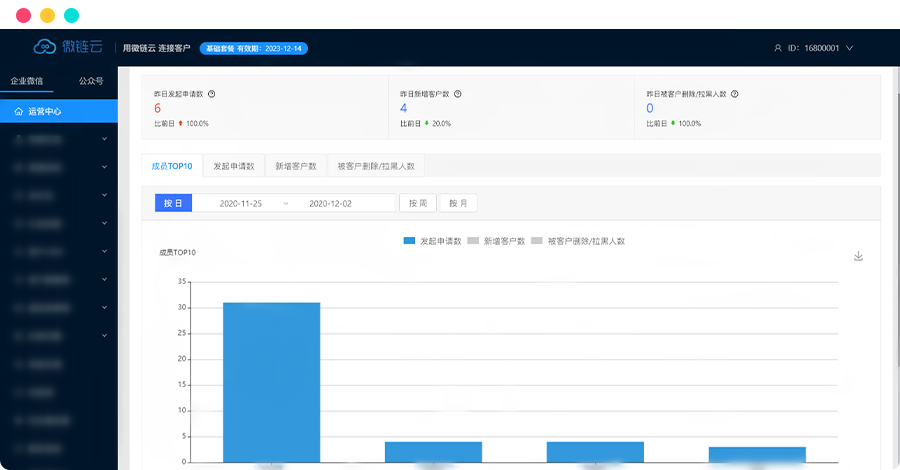Switch to the 公众号 tab
This screenshot has width=900, height=470.
(x=91, y=81)
